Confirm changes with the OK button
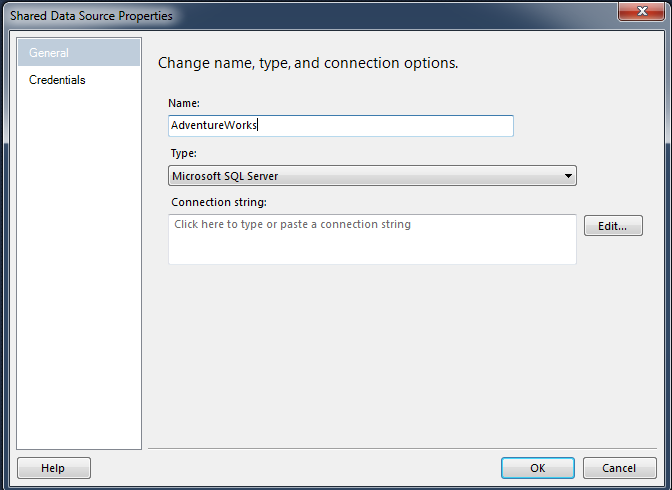 [x=538, y=468]
